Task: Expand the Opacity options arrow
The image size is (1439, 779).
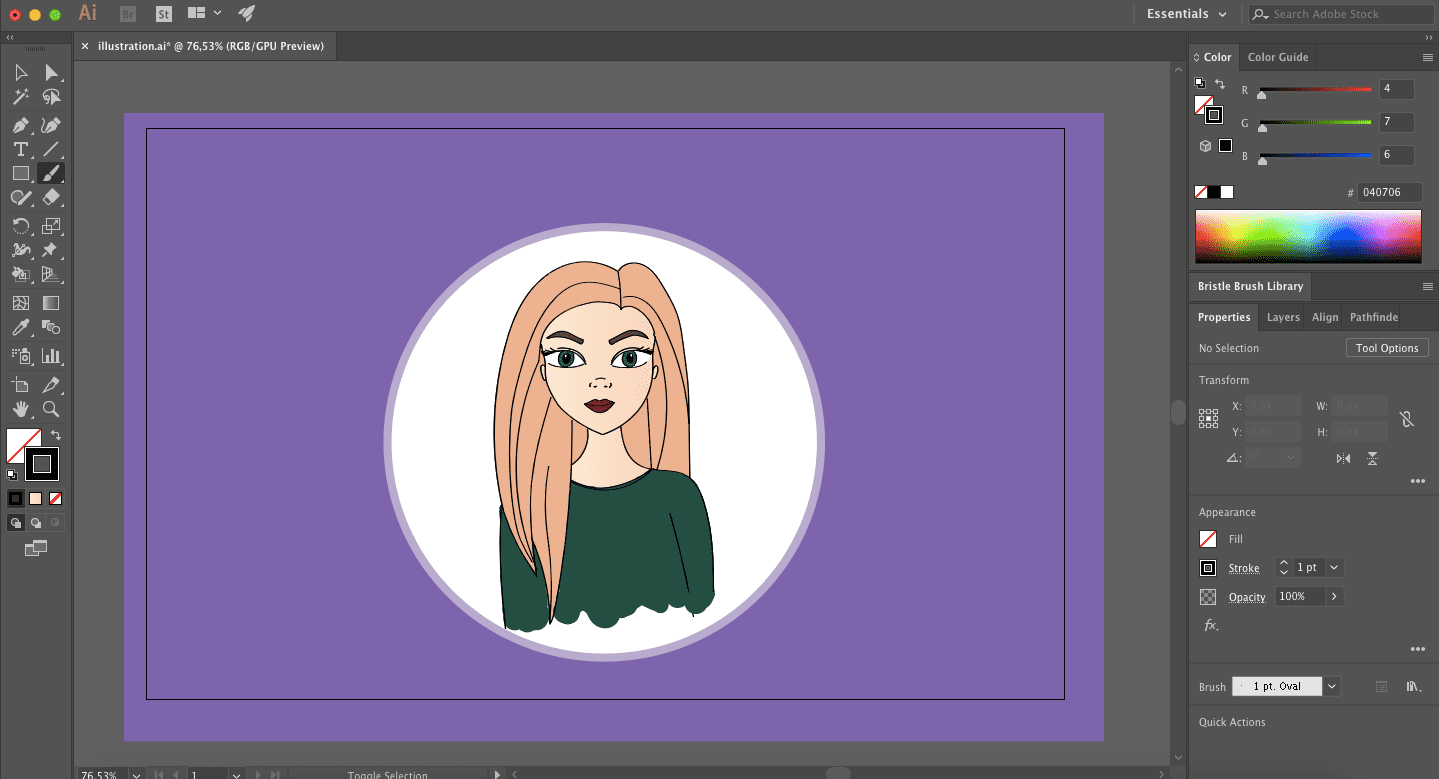Action: coord(1334,596)
